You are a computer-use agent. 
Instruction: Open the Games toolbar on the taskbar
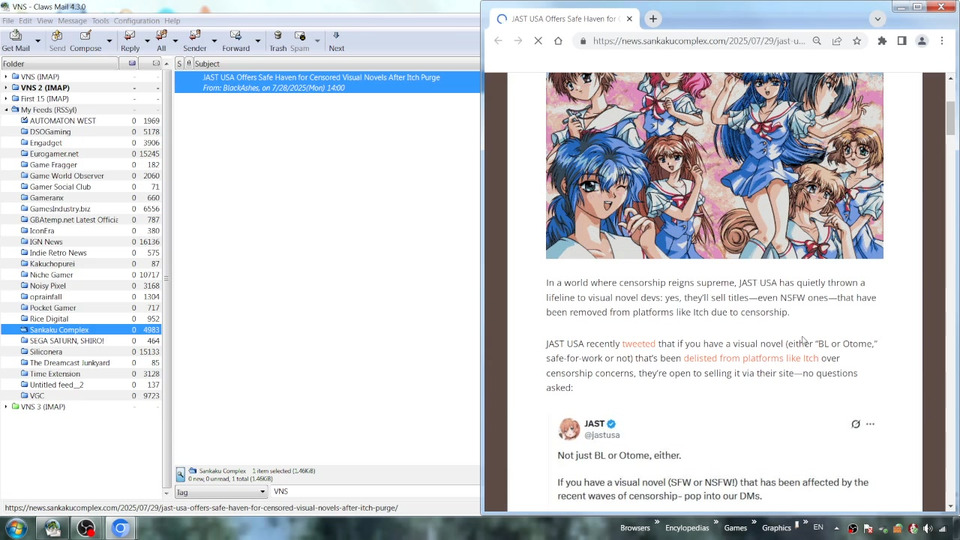tap(735, 528)
